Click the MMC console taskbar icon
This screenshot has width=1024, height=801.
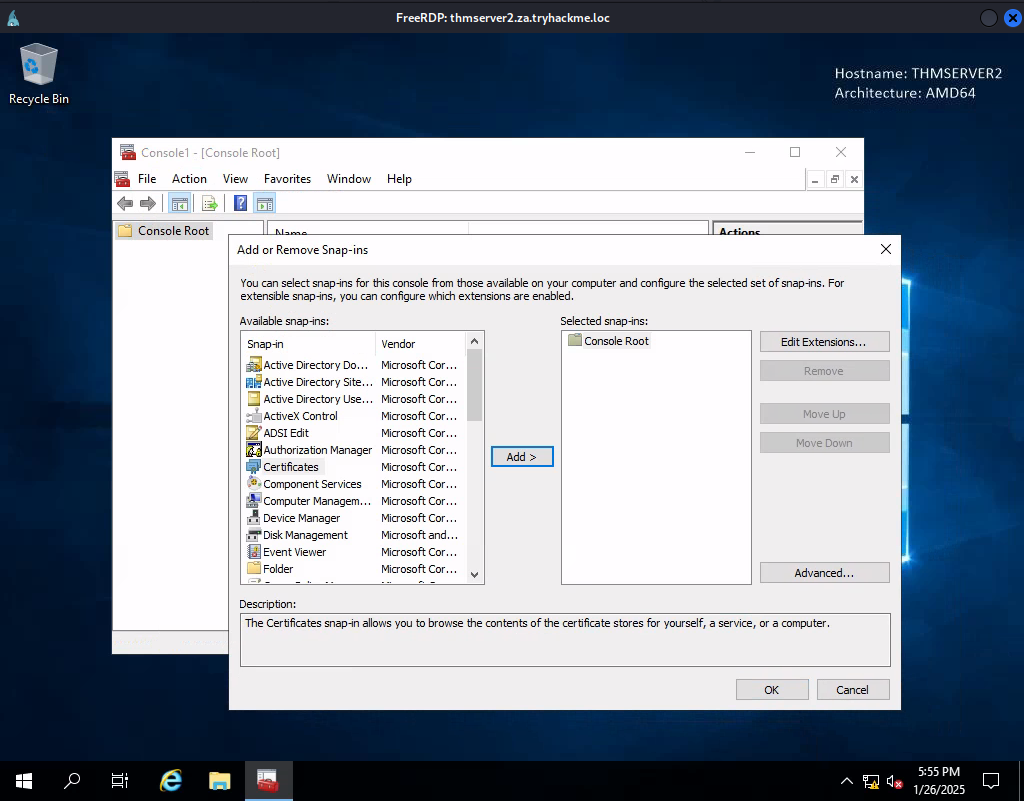click(x=268, y=781)
